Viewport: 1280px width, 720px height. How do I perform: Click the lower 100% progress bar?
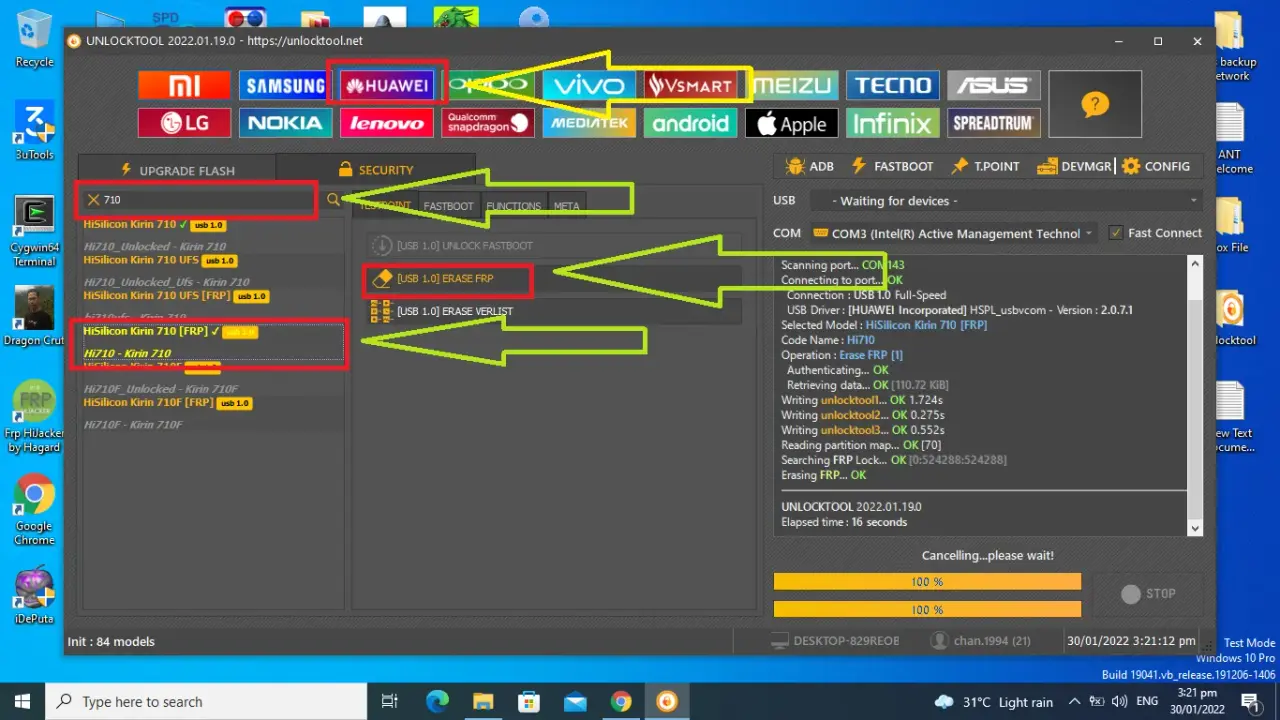tap(927, 609)
